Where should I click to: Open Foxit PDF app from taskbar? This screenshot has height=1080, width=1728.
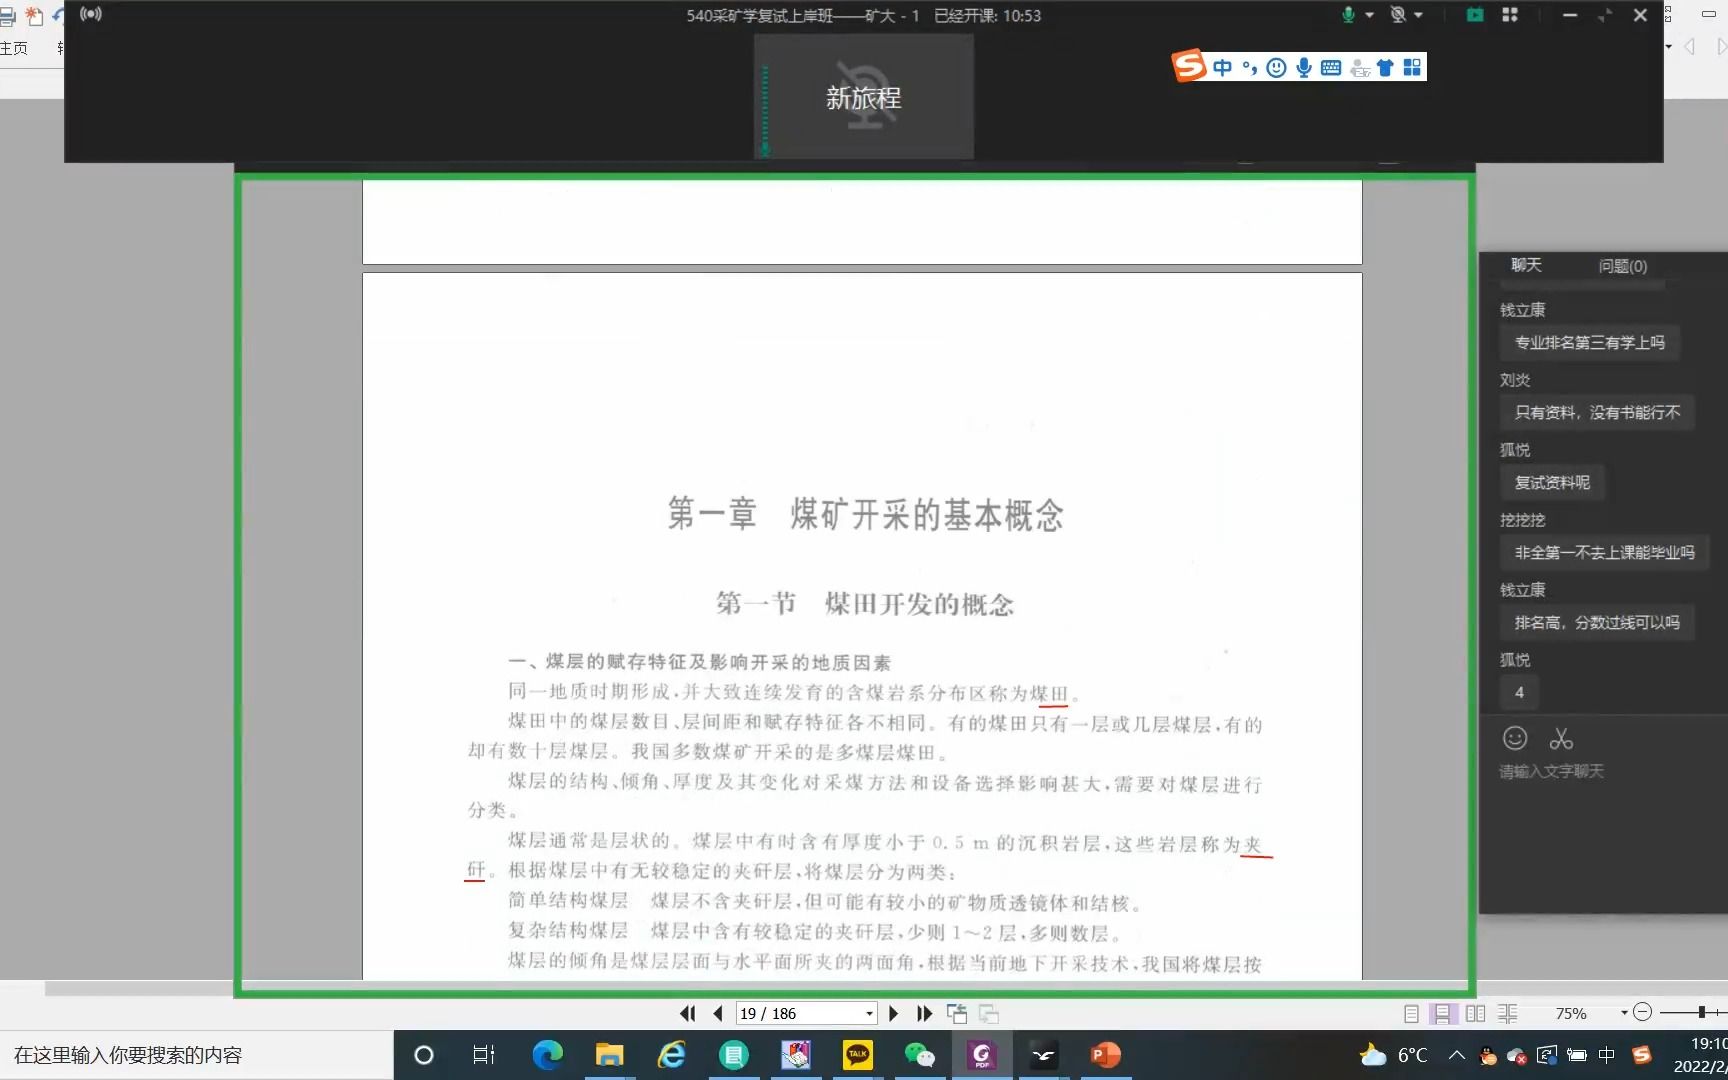pos(981,1055)
